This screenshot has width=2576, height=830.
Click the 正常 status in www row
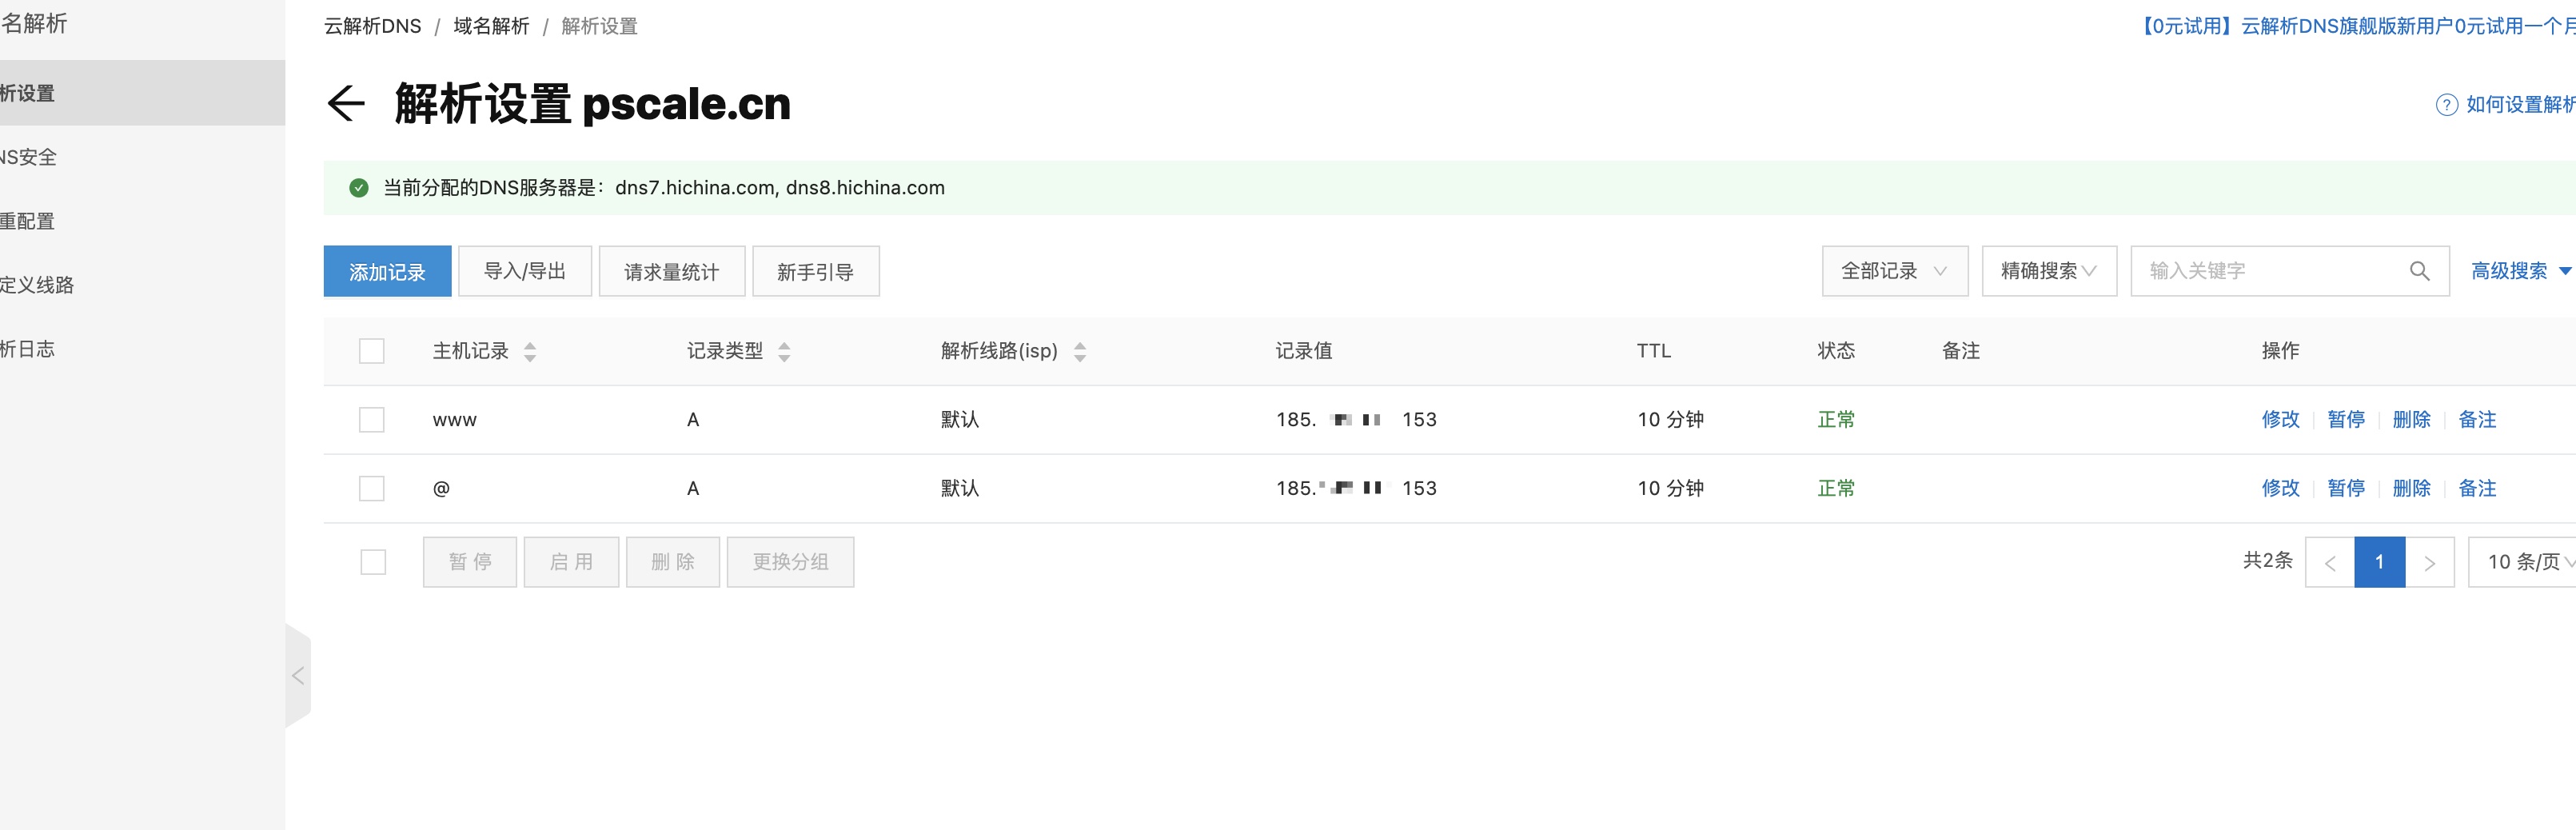click(x=1836, y=420)
